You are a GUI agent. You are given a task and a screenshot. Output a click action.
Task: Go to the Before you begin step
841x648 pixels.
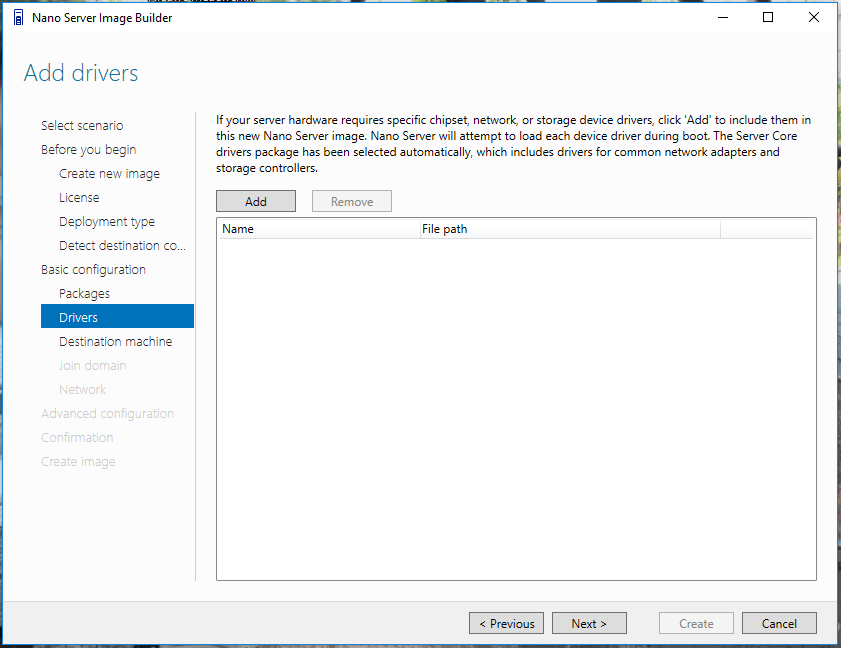pos(88,150)
